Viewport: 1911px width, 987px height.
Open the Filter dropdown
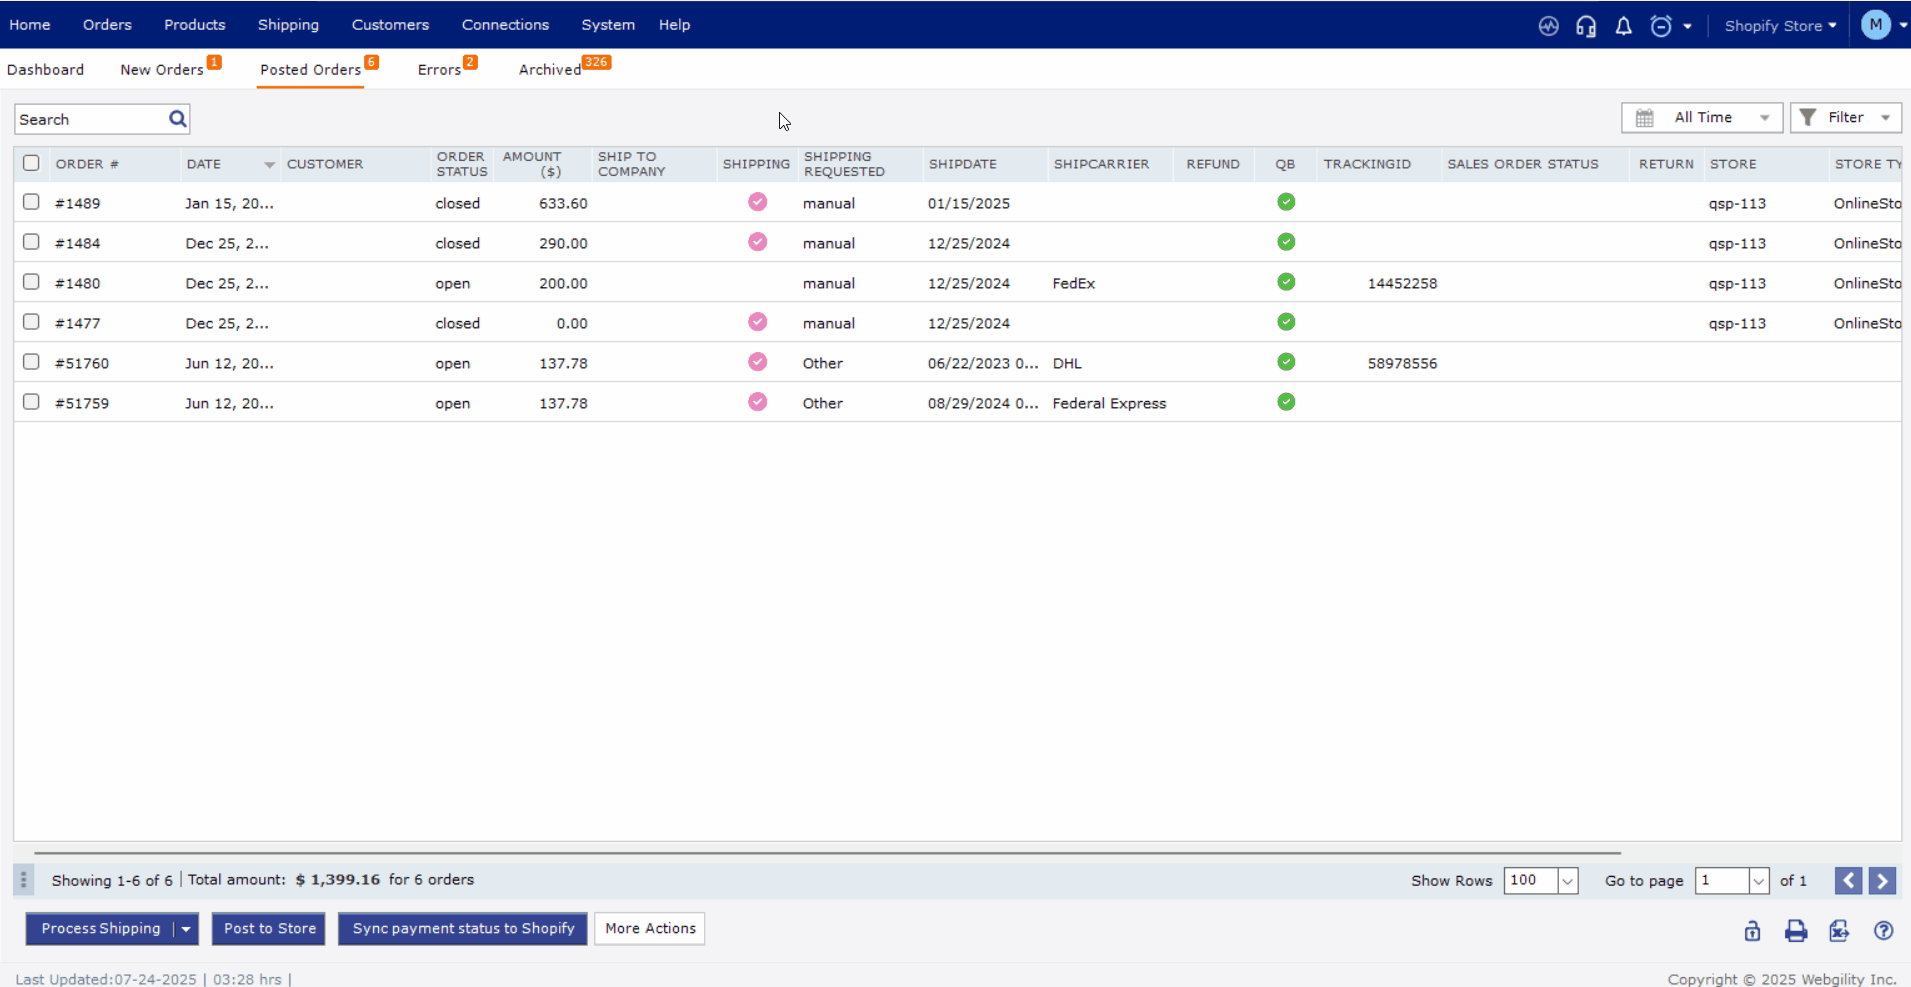pos(1845,118)
